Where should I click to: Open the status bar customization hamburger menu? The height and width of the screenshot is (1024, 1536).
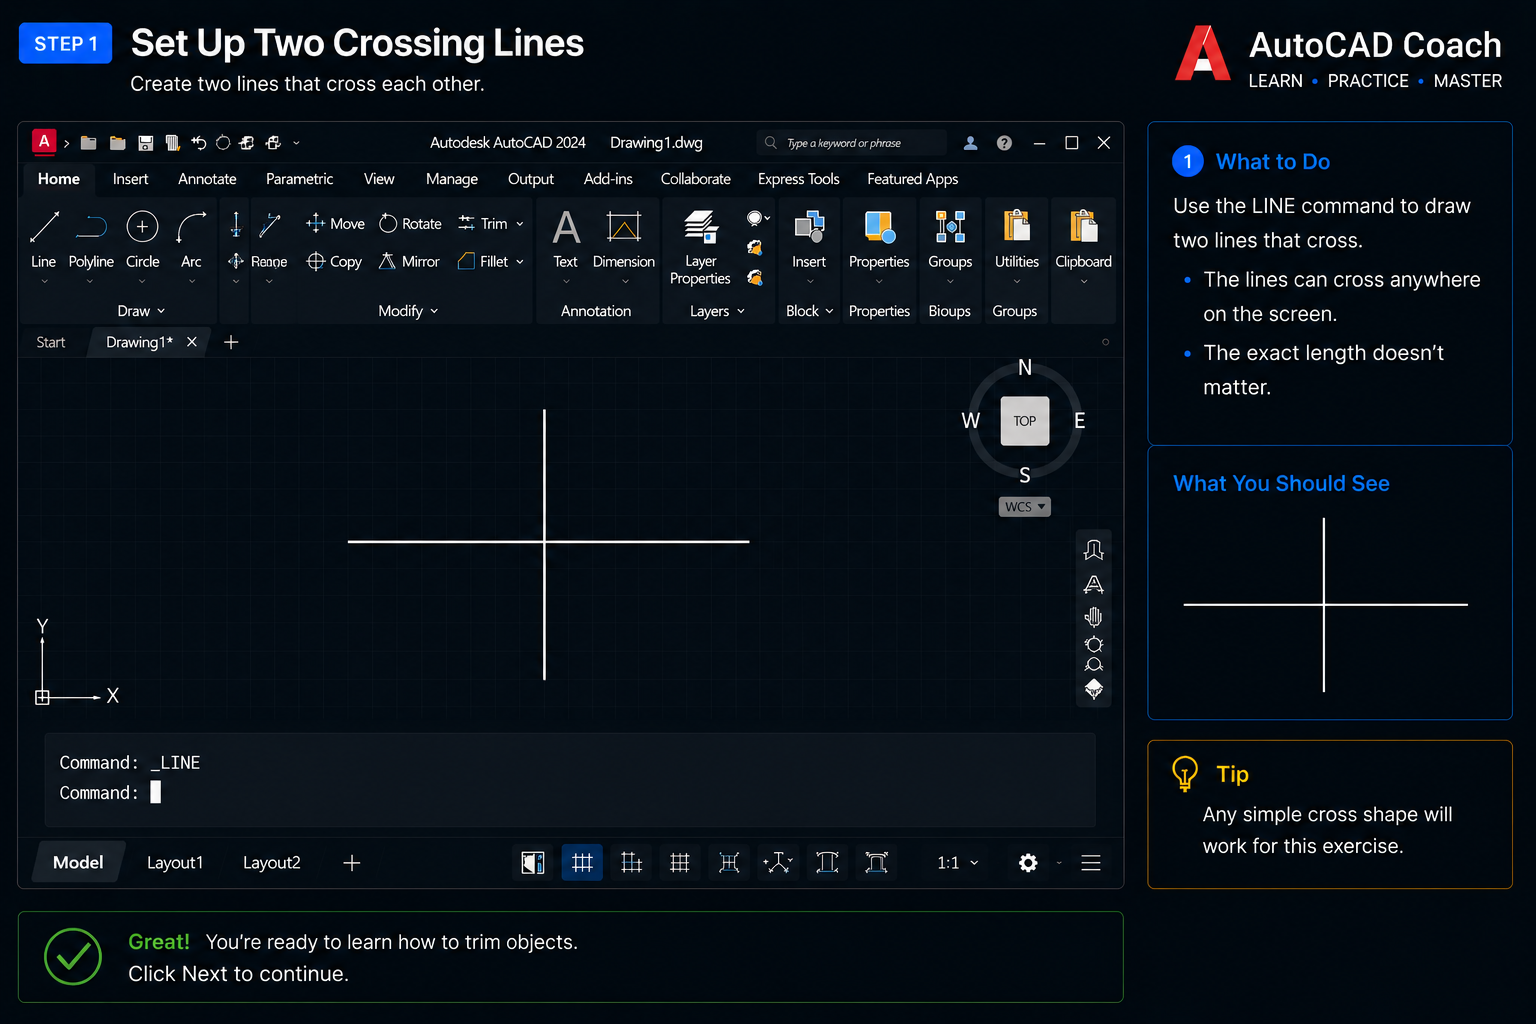1091,863
